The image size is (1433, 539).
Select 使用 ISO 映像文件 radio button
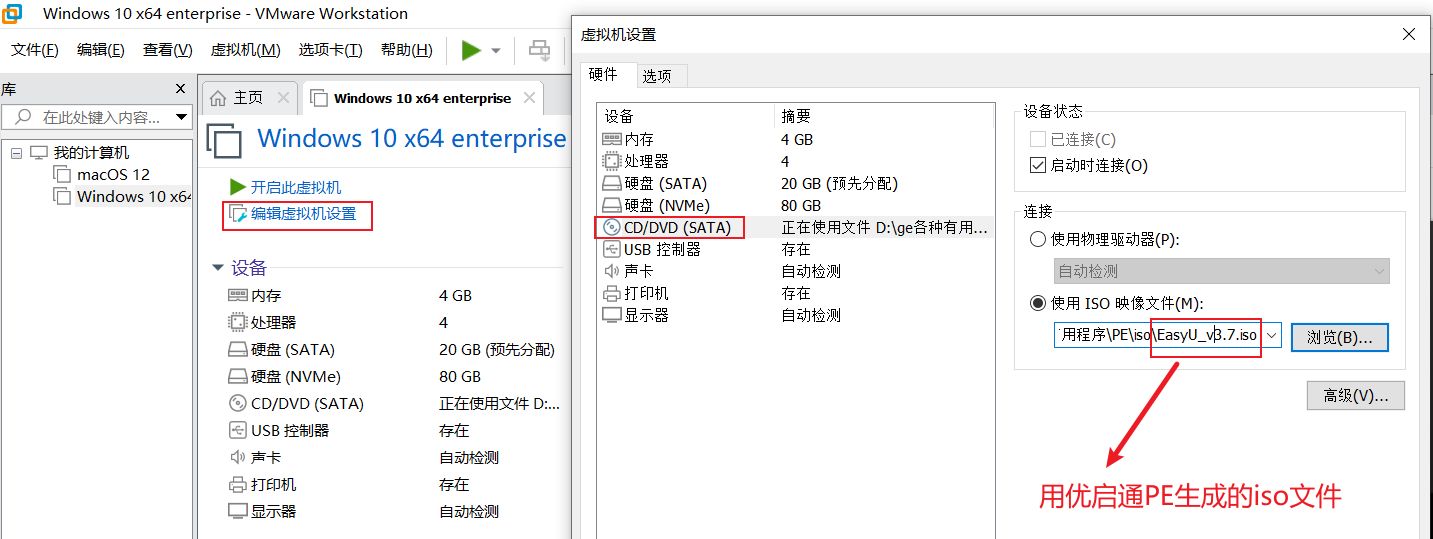tap(1037, 303)
